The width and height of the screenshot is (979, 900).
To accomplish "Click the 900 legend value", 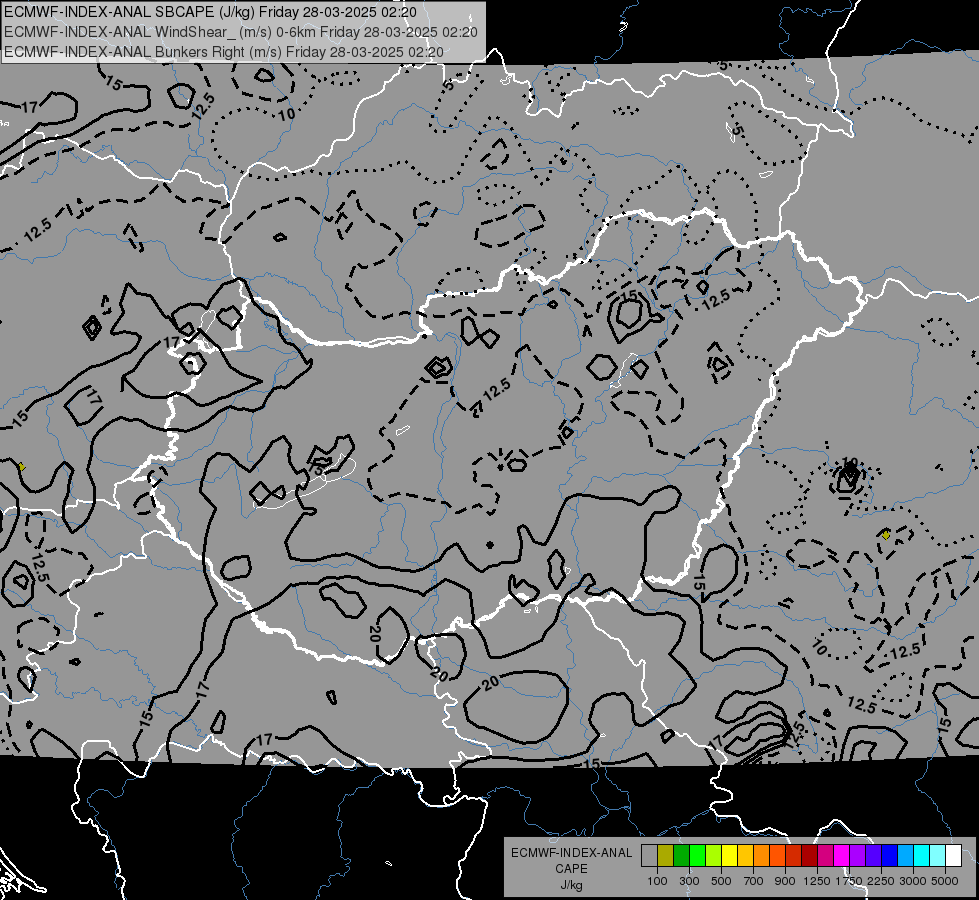I will pyautogui.click(x=785, y=881).
